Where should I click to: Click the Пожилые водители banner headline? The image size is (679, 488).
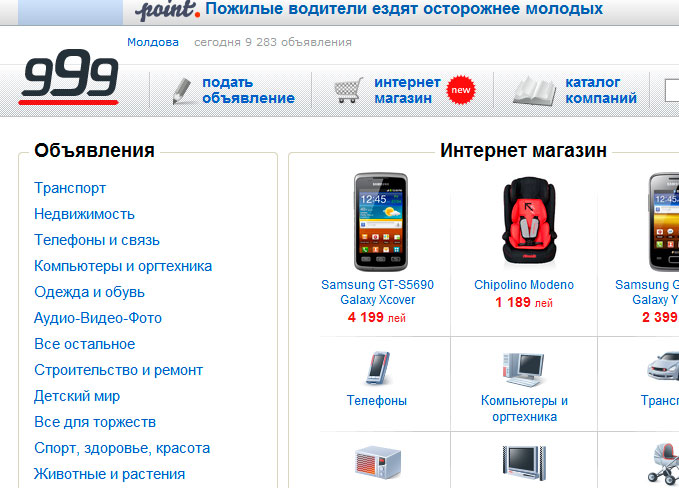404,9
